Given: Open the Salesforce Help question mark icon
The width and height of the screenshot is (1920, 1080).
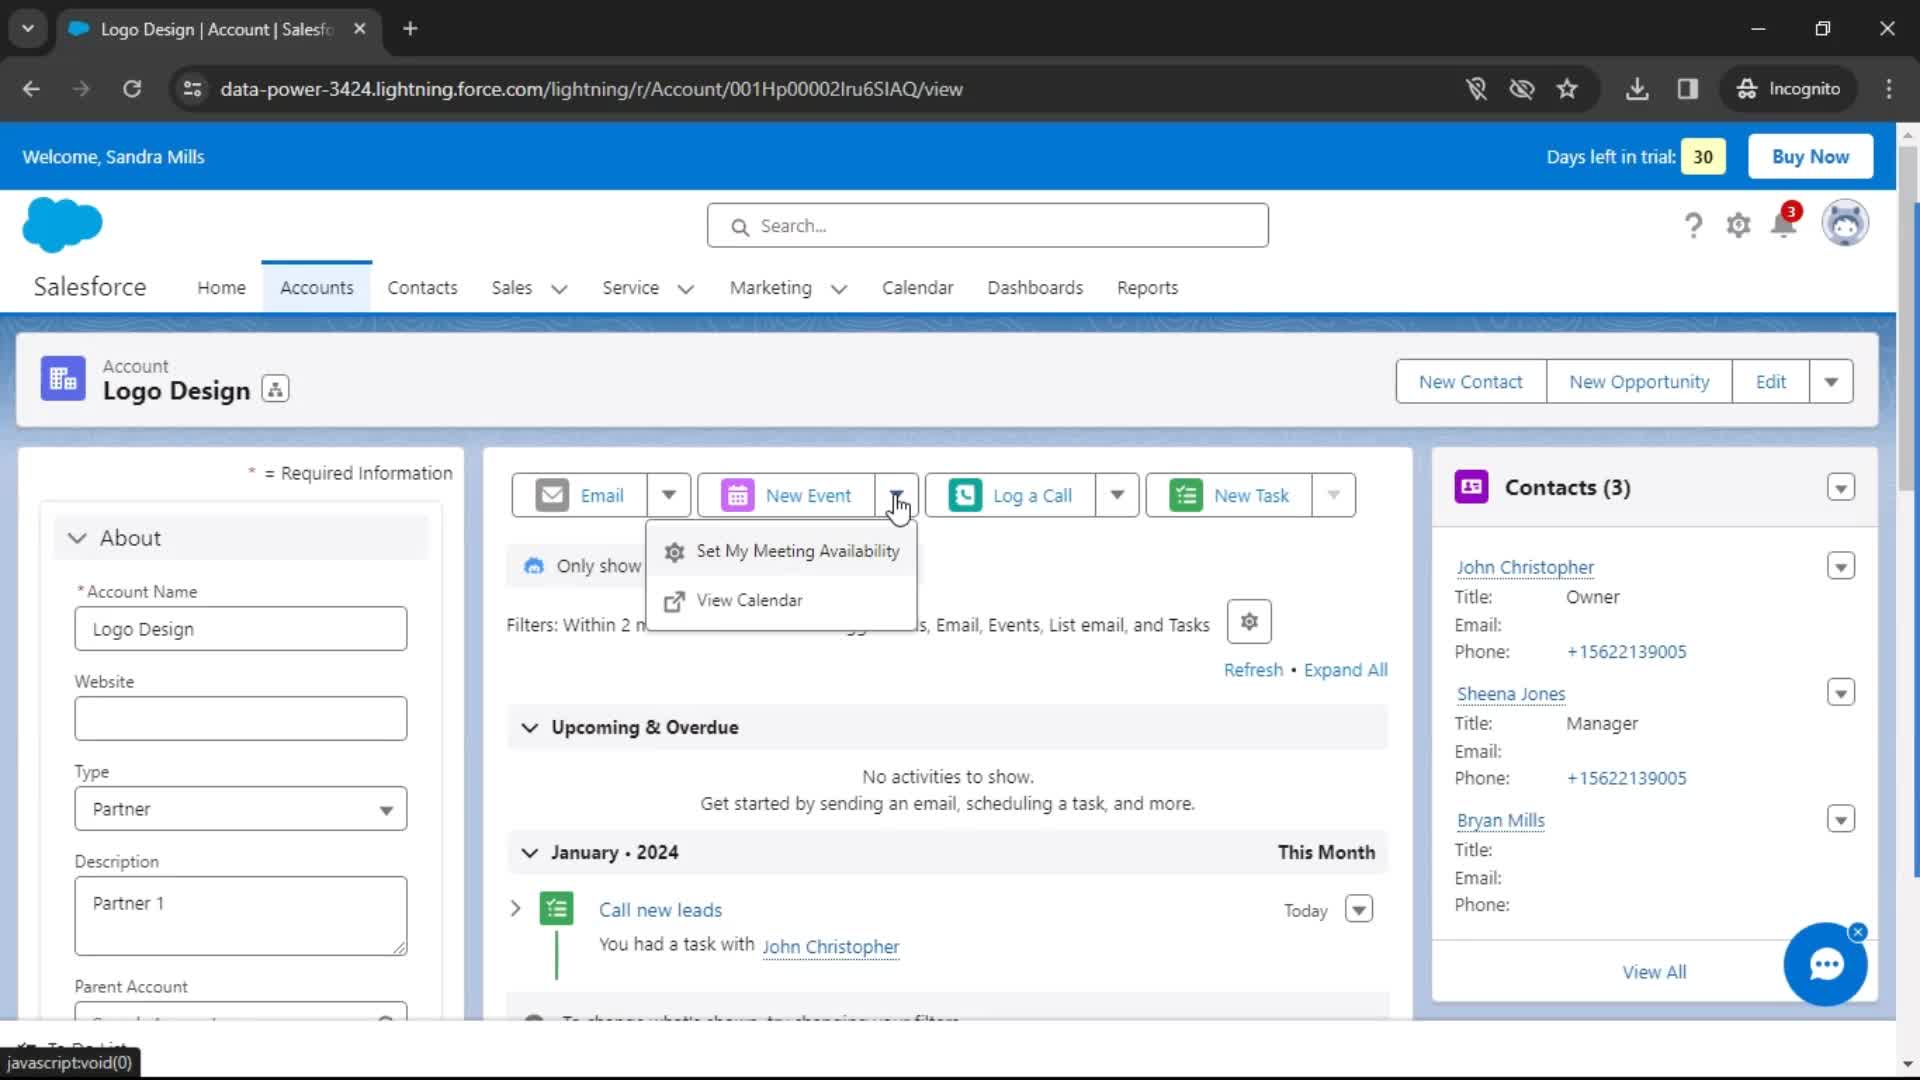Looking at the screenshot, I should (1693, 226).
